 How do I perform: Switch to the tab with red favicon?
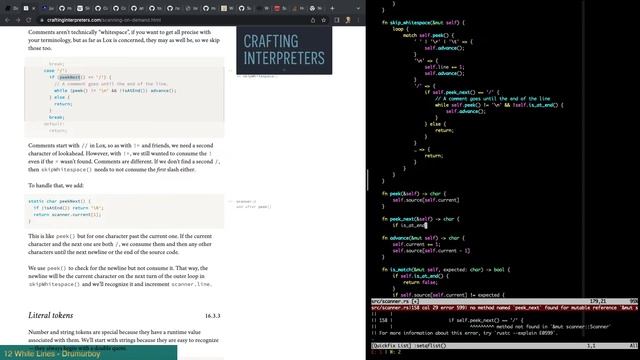pos(280,8)
